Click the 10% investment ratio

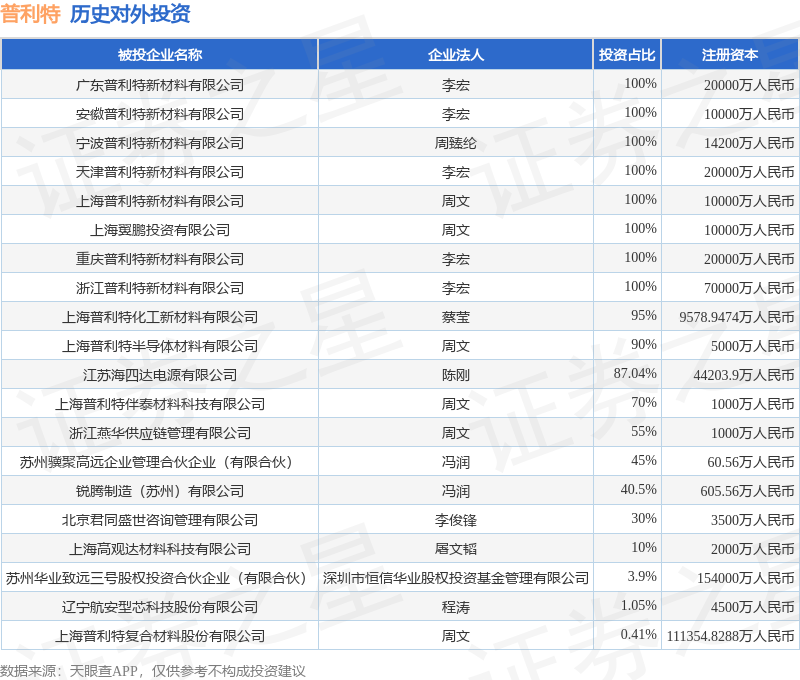click(x=643, y=547)
